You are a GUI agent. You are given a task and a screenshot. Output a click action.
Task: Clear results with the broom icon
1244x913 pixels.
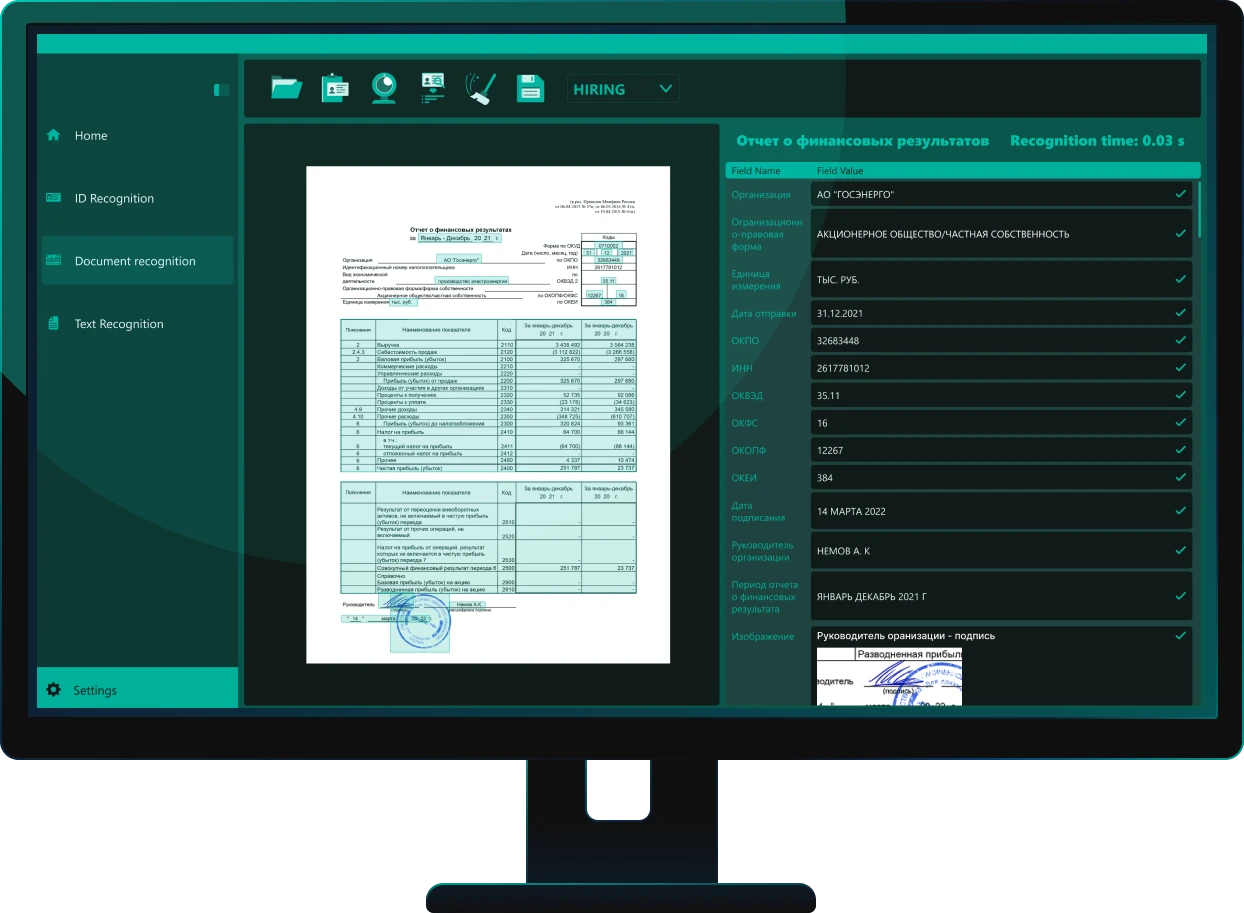coord(481,88)
